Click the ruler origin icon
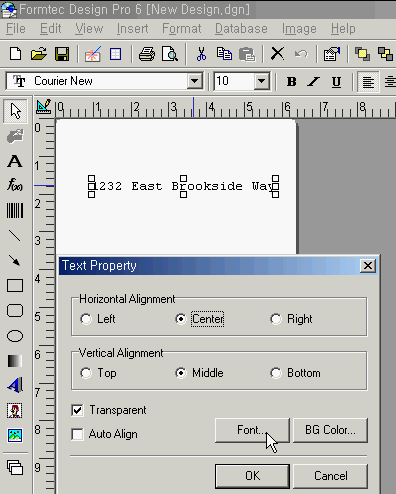396x494 pixels. click(44, 106)
